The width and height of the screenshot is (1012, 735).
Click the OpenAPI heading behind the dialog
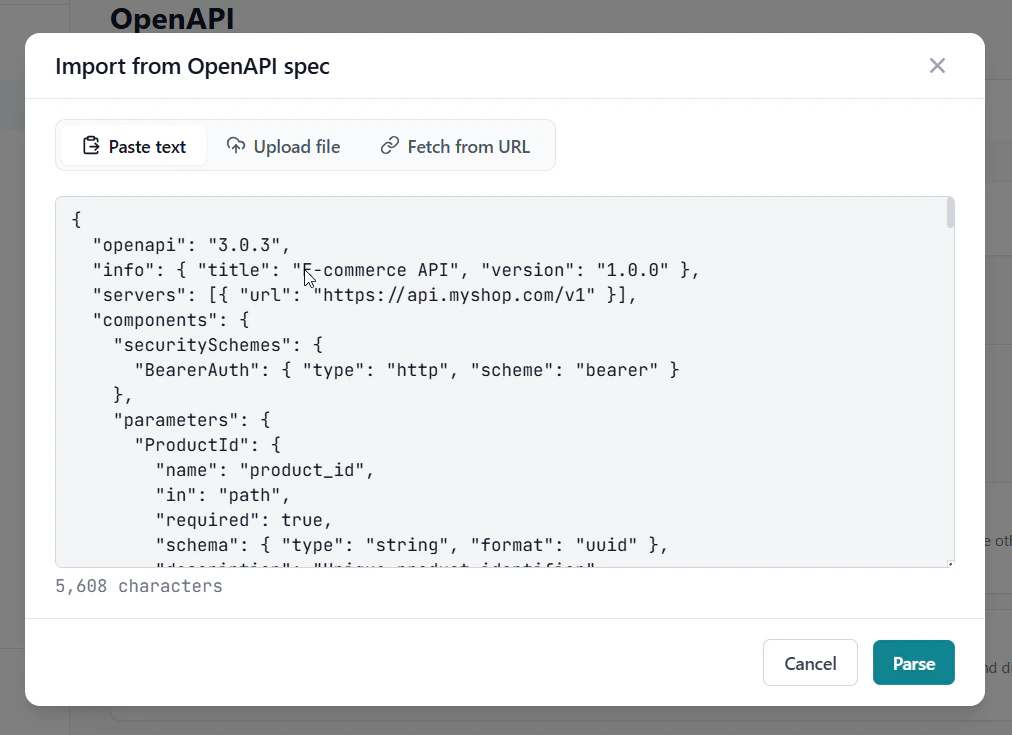tap(172, 18)
